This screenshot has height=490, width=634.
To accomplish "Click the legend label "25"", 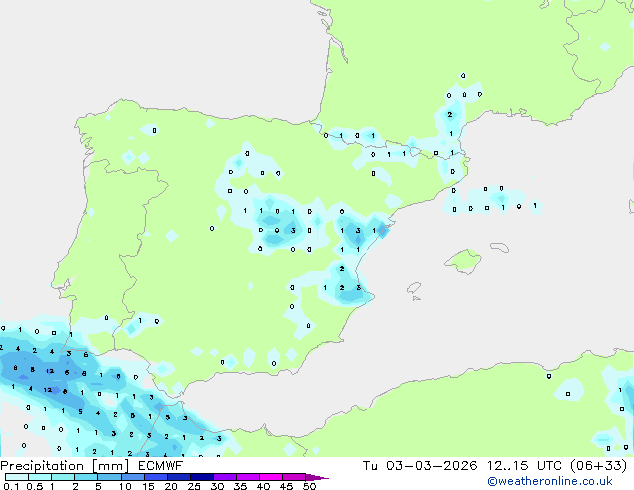I will [x=194, y=486].
